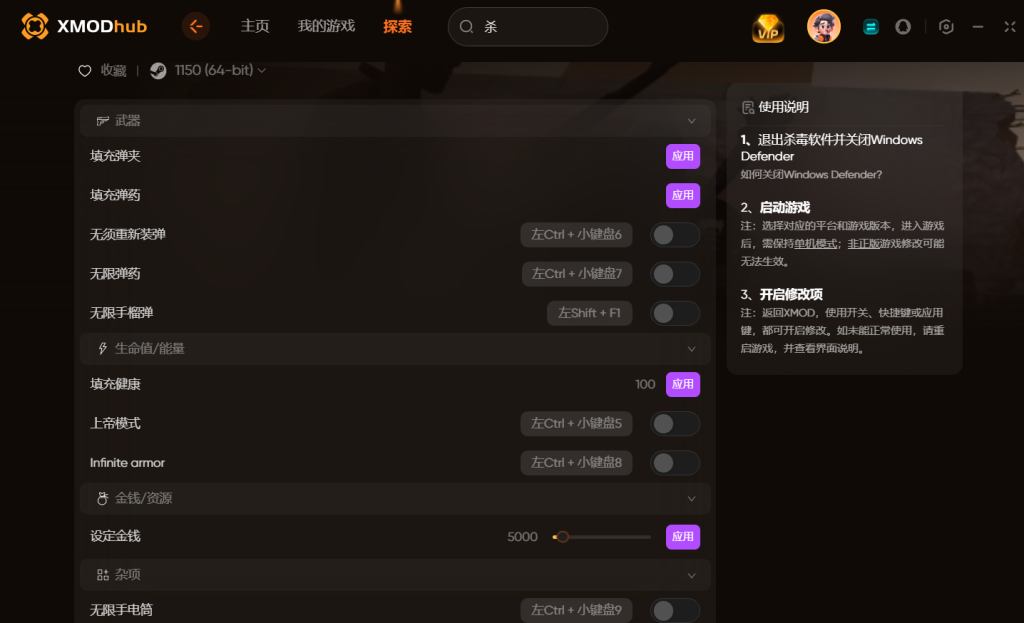The image size is (1024, 623).
Task: Open the notifications bell icon
Action: [x=903, y=27]
